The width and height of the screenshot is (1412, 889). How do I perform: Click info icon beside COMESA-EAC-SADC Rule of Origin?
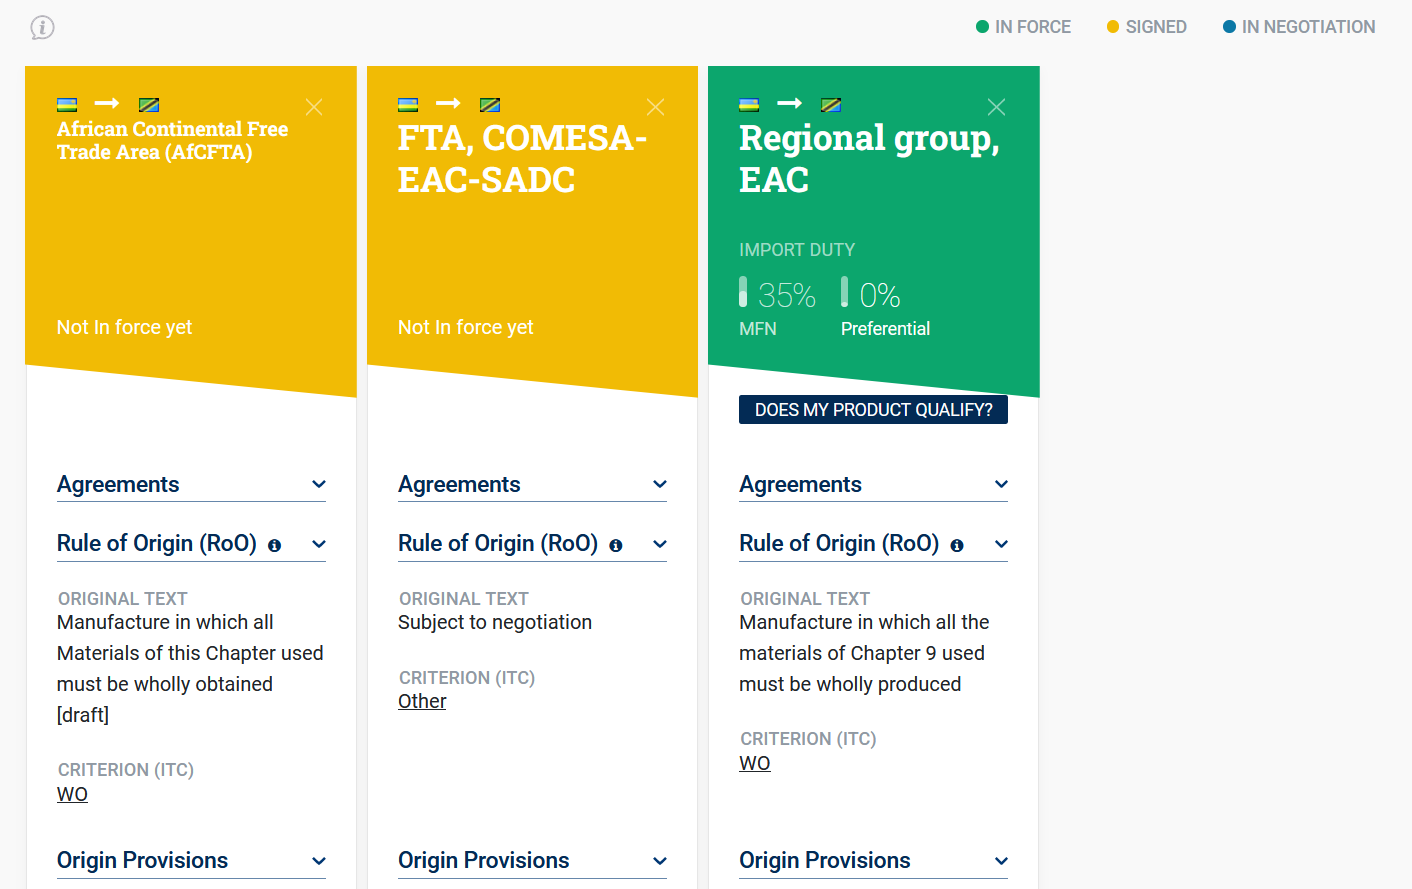[x=616, y=545]
